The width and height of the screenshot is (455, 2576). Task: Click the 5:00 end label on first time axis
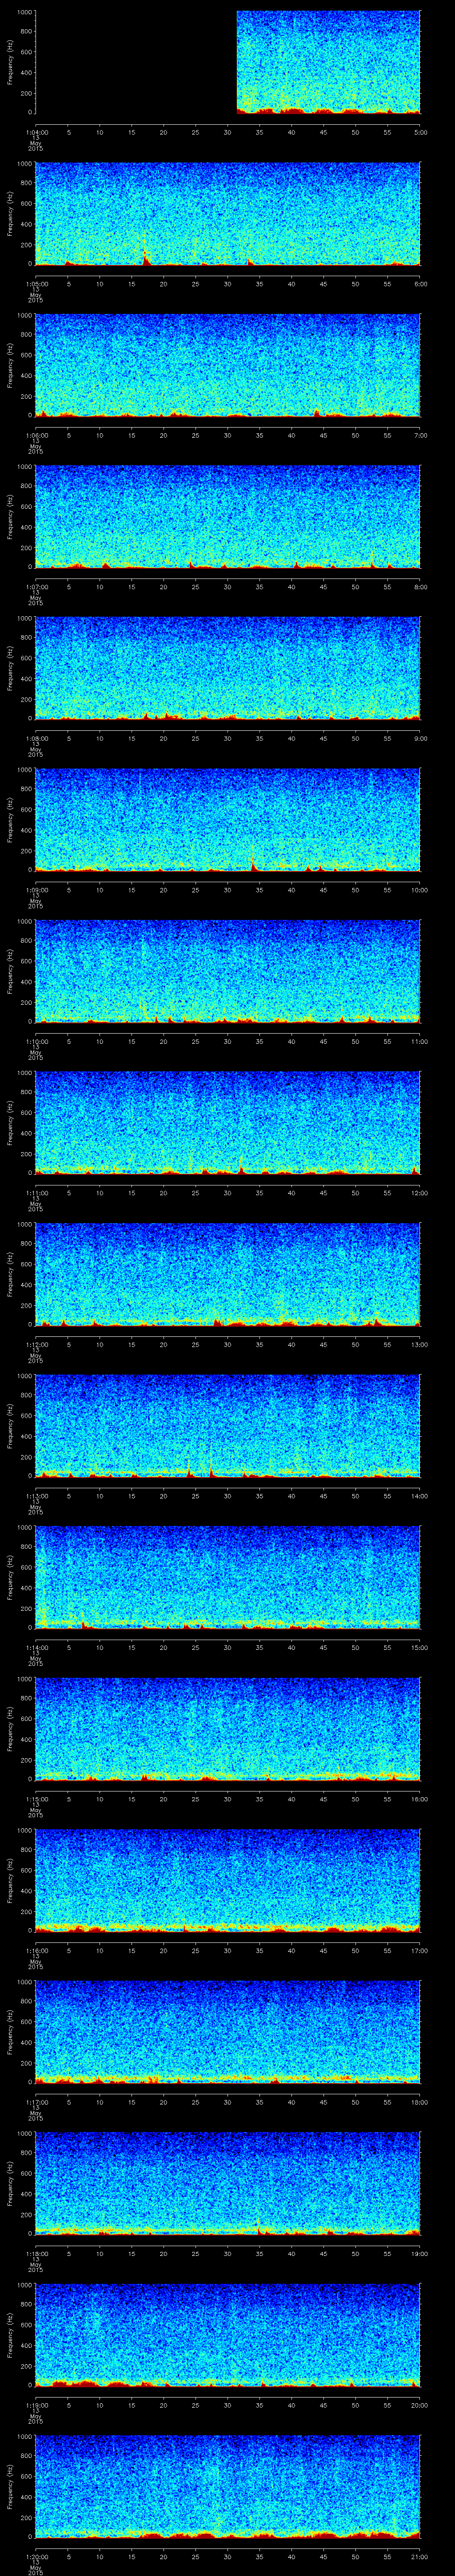click(420, 132)
